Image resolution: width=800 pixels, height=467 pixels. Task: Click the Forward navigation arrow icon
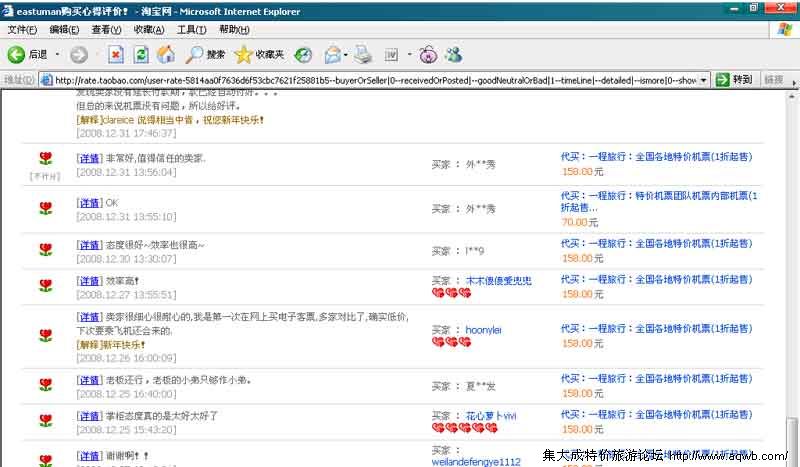pos(79,54)
